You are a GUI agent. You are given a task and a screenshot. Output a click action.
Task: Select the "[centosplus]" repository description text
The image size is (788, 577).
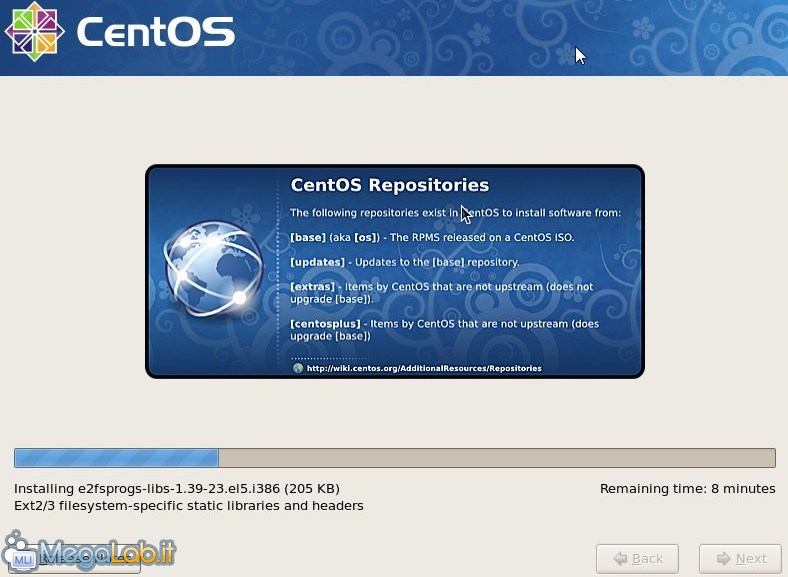[445, 330]
